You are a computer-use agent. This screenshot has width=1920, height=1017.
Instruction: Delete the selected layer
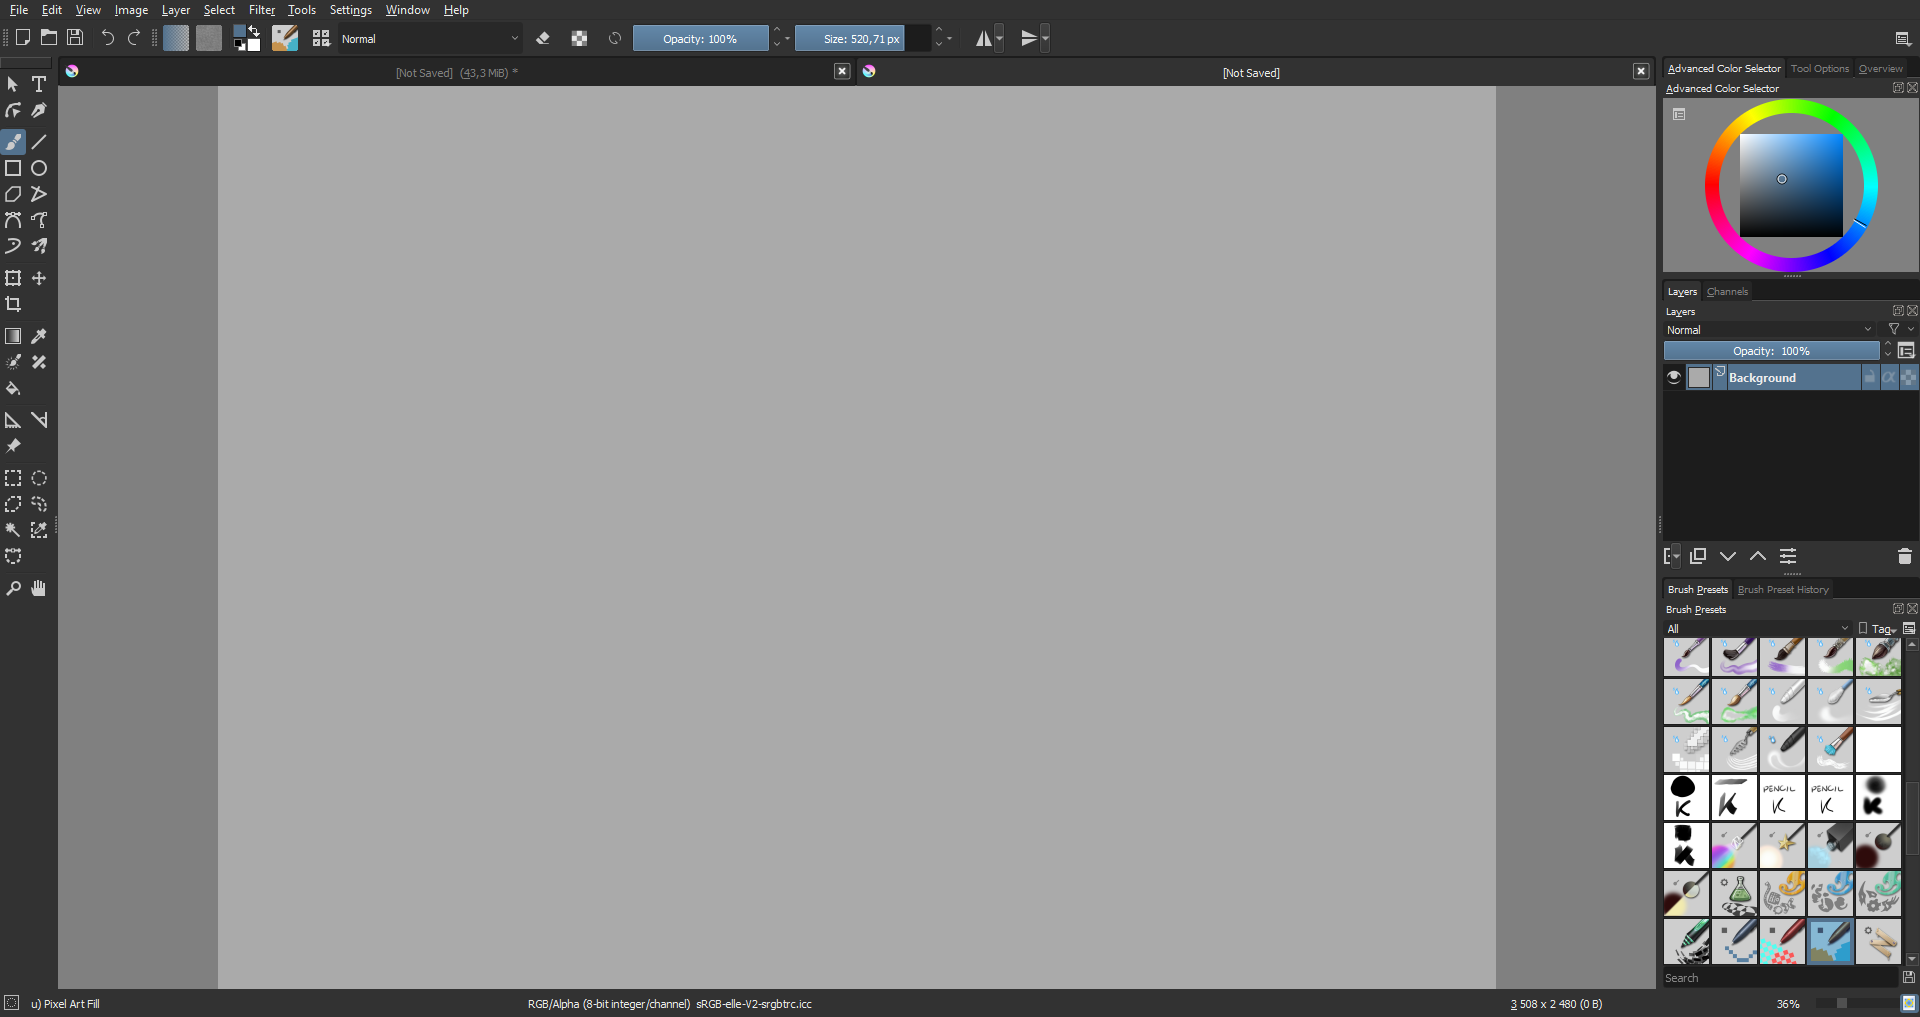1905,556
